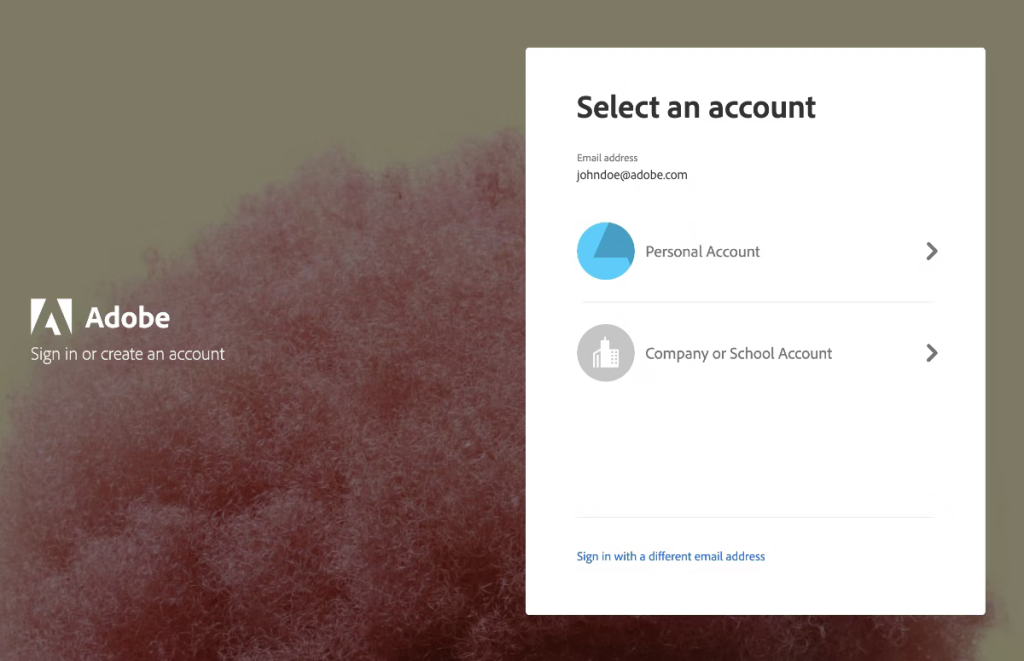Screen dimensions: 1024x661
Task: Click "Sign in or create an account" tagline
Action: pyautogui.click(x=128, y=354)
